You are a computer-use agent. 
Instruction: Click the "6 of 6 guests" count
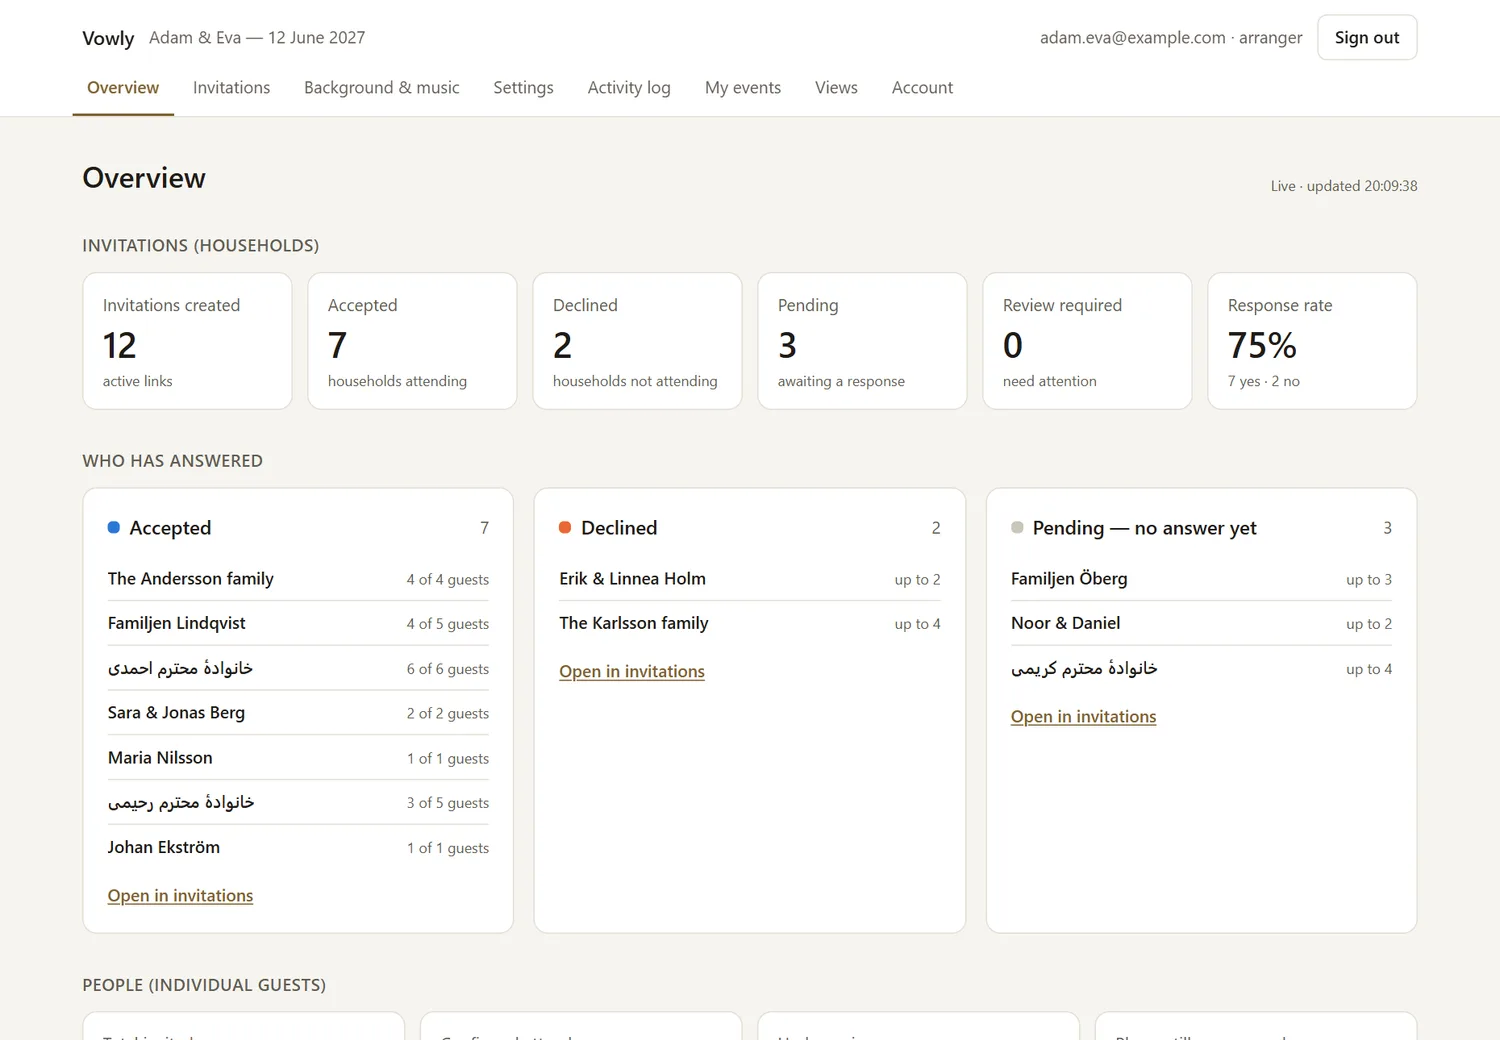[x=448, y=669]
